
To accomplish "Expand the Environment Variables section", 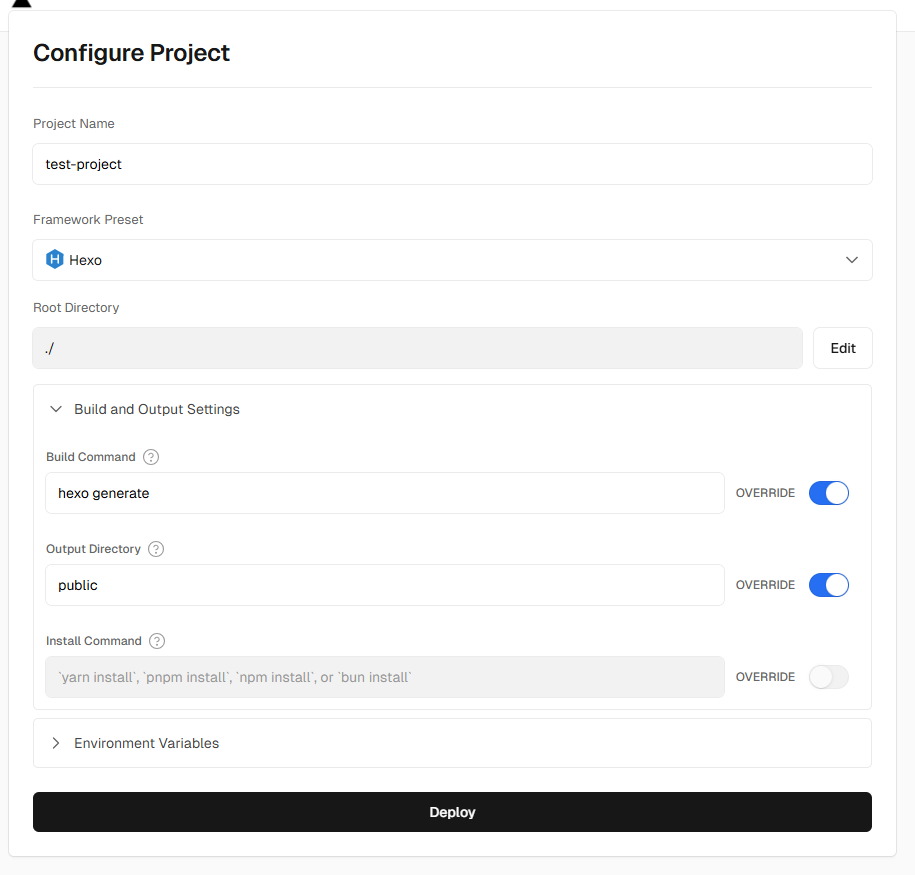I will tap(452, 743).
